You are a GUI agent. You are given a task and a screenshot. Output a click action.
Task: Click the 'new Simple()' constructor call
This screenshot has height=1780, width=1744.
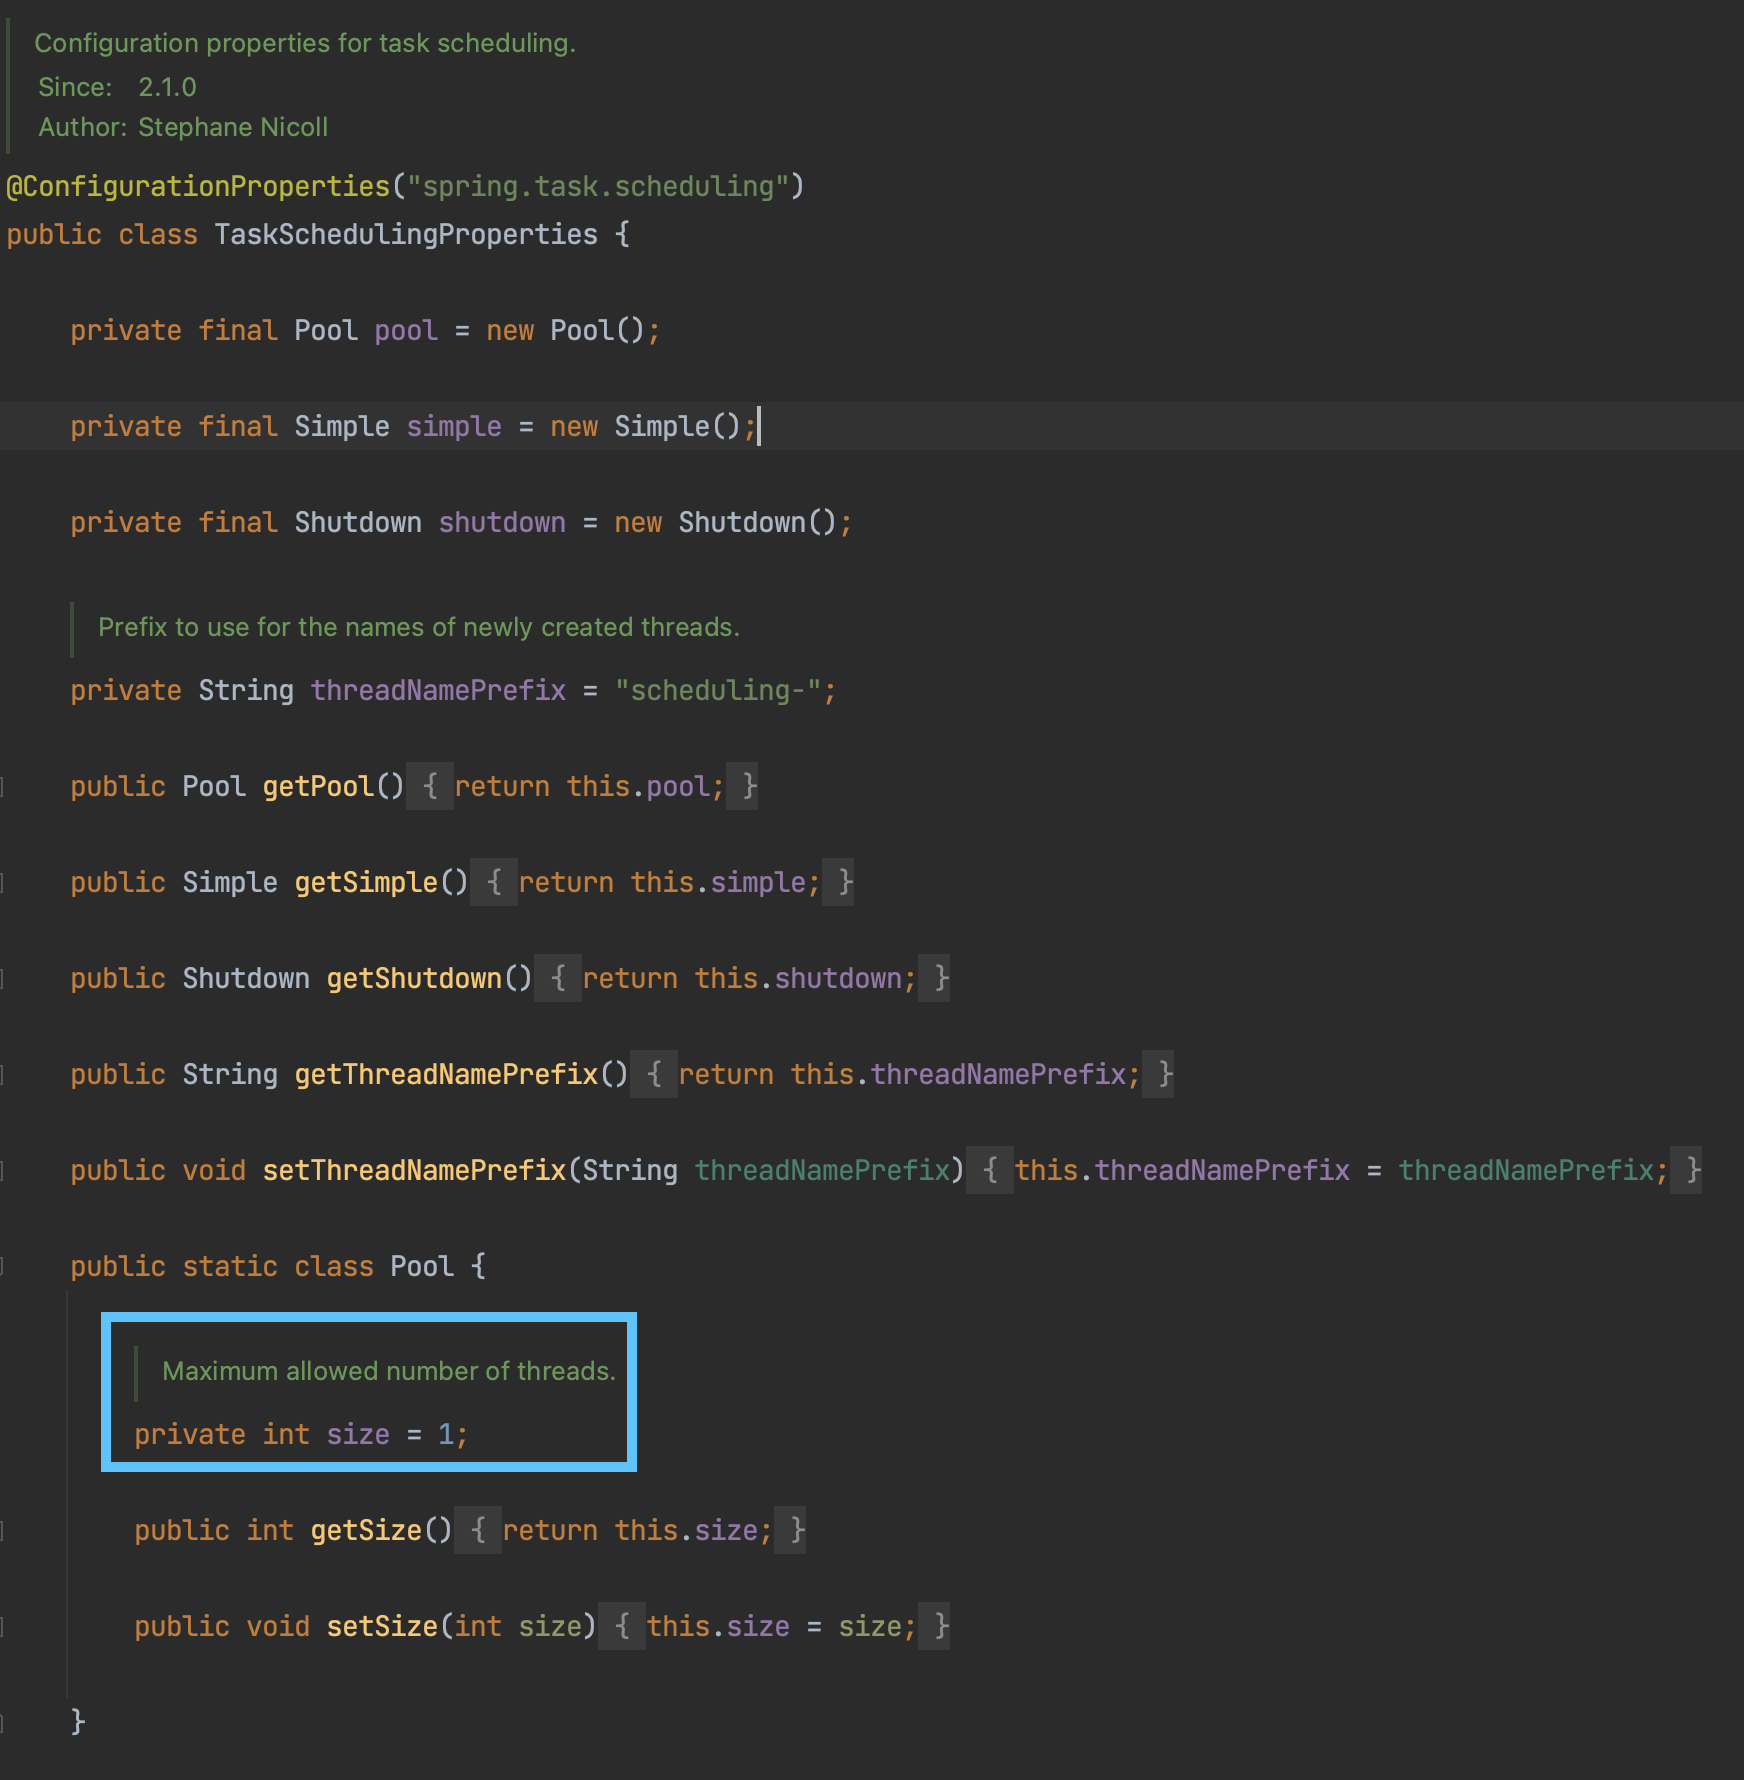646,426
